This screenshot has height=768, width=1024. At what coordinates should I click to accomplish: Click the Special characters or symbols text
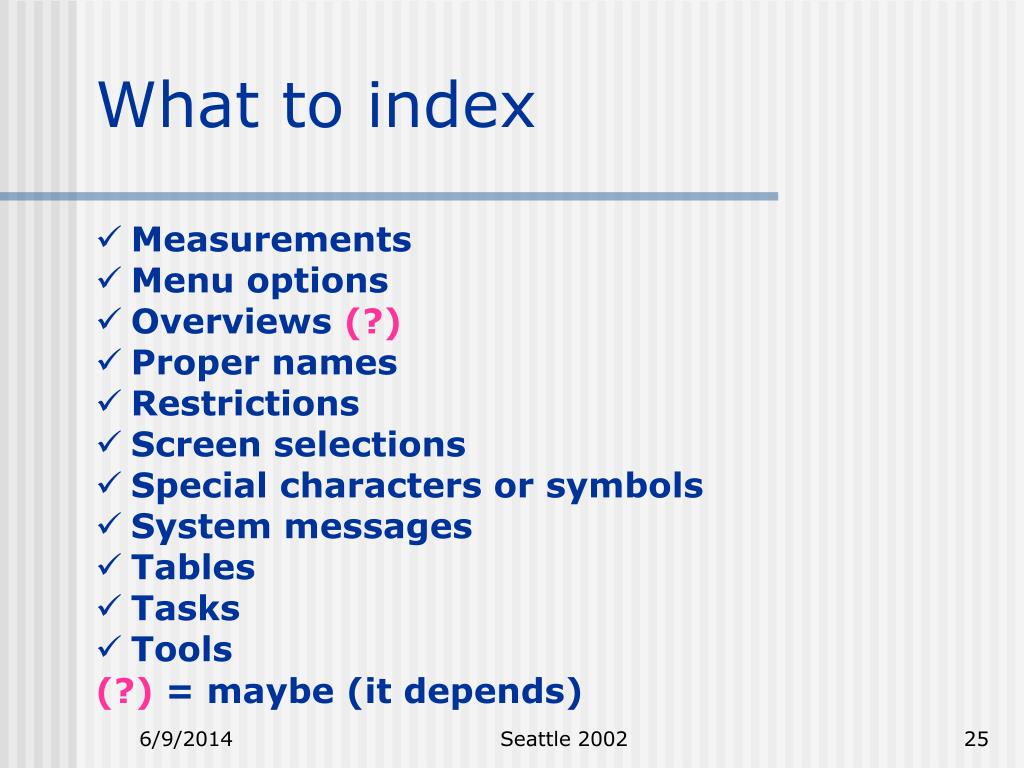point(417,487)
